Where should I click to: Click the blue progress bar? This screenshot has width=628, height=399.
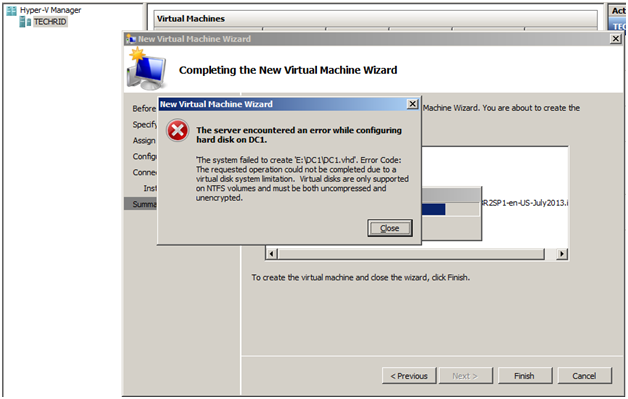pyautogui.click(x=433, y=209)
